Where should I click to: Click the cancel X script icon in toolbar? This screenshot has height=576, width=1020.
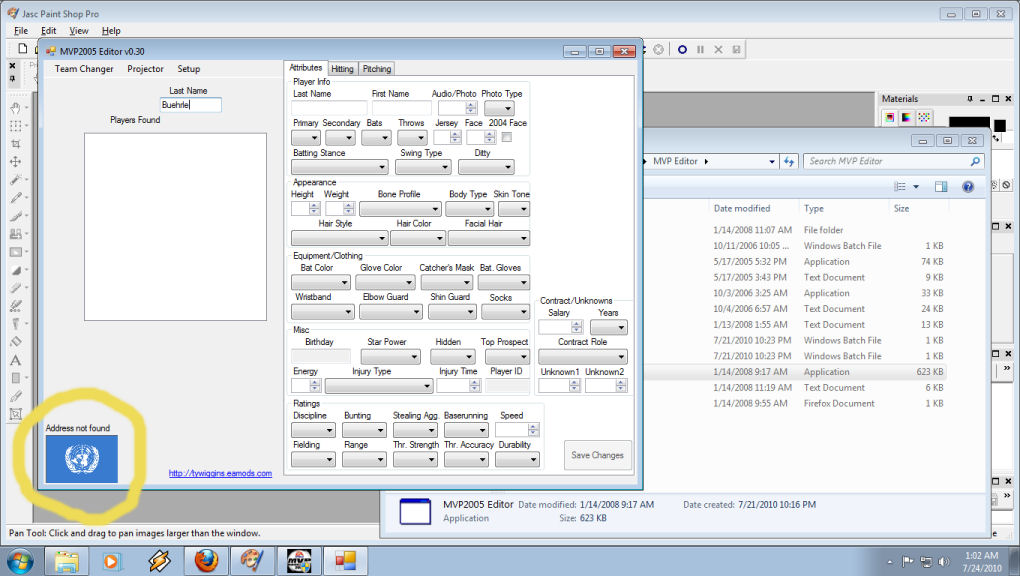coord(718,49)
